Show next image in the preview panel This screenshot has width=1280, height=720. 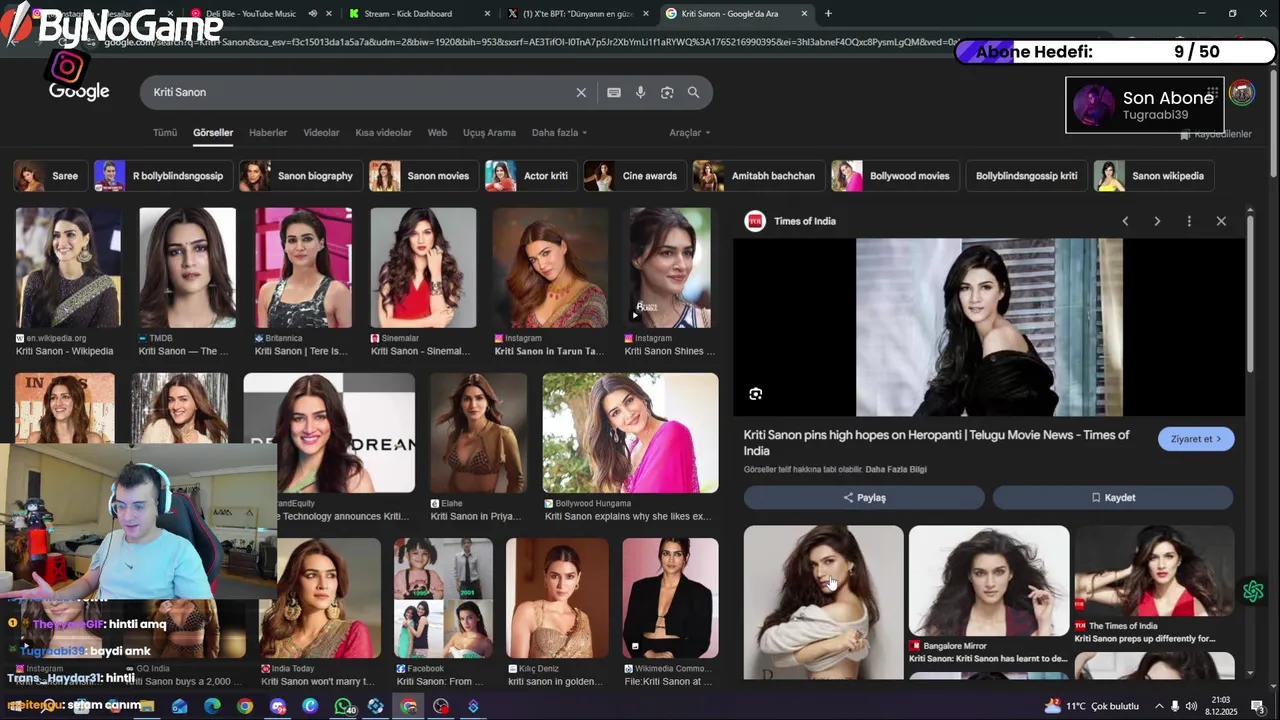(1157, 221)
